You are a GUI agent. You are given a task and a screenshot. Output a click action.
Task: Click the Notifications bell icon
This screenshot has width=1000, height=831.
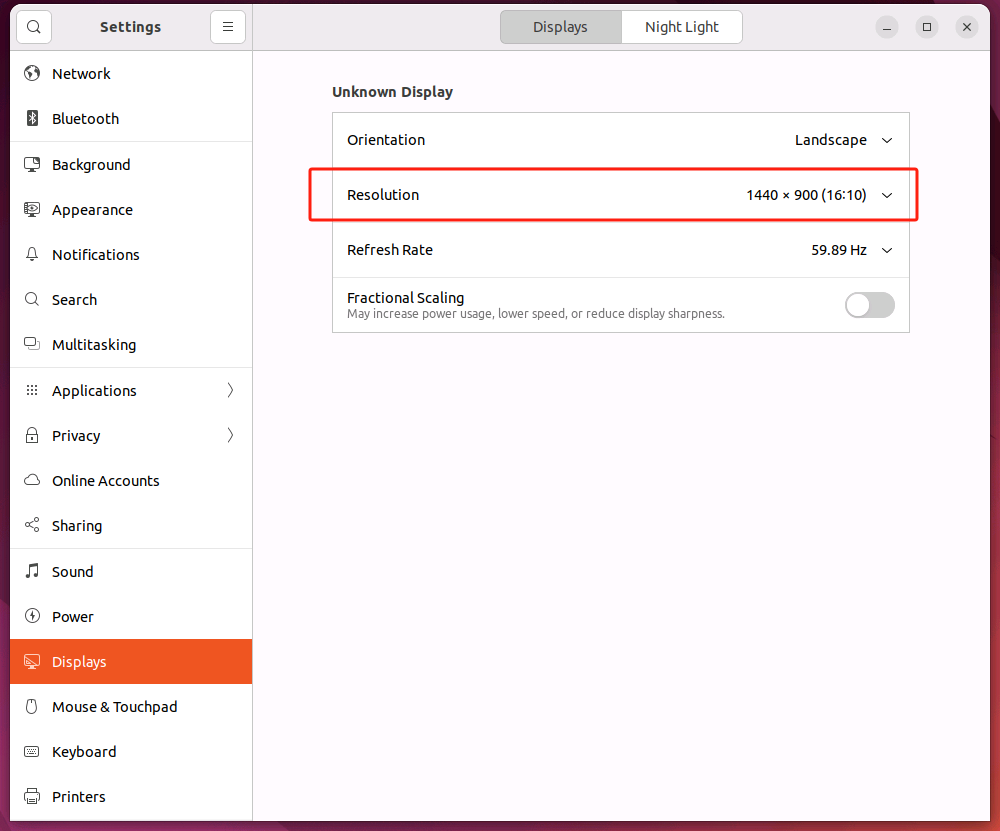click(x=32, y=254)
